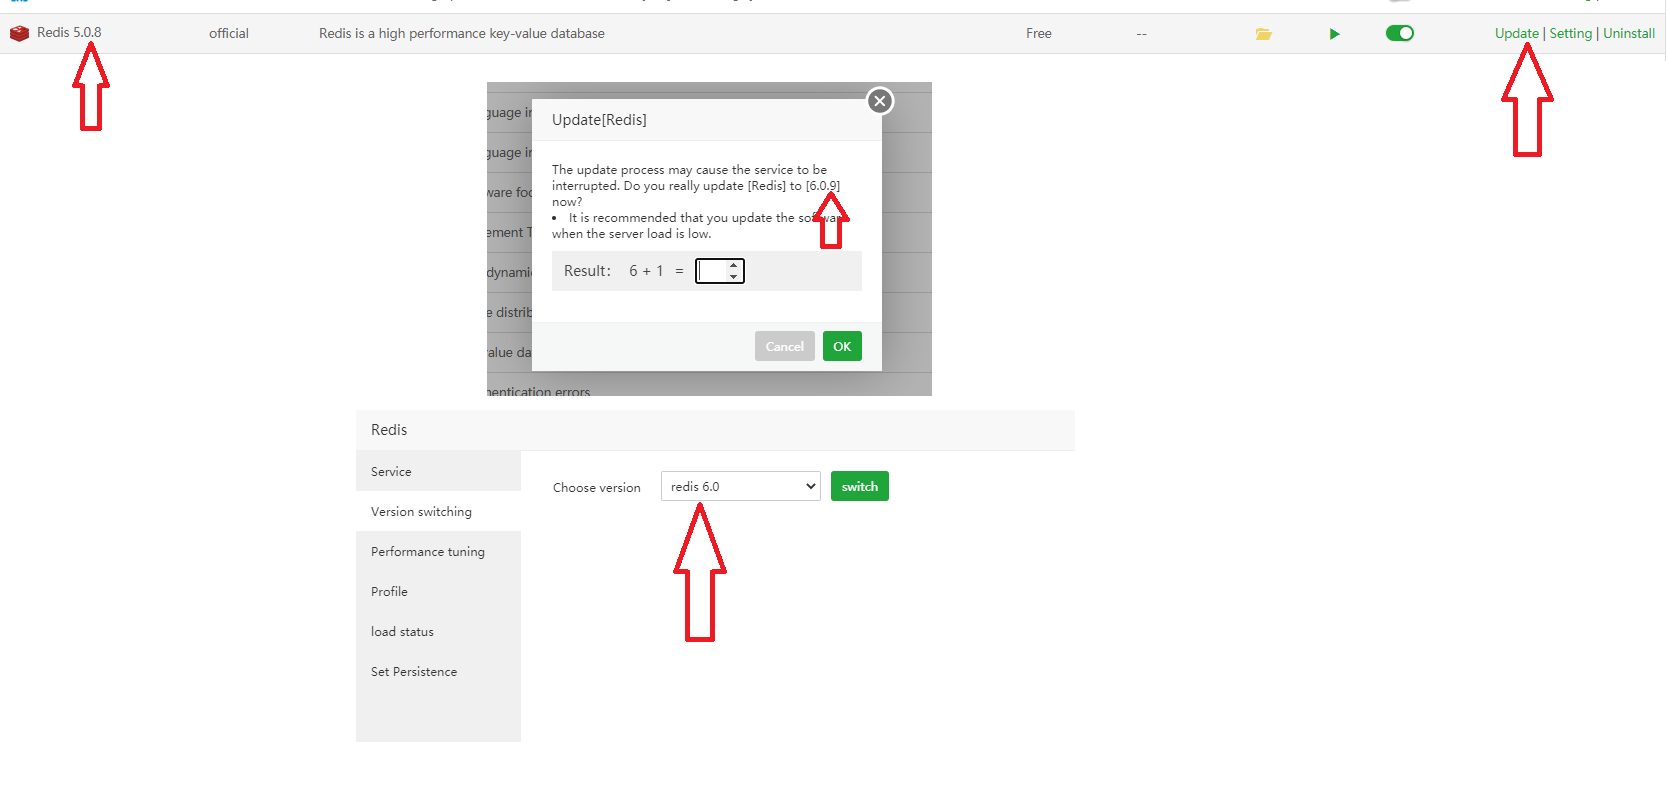Switch to Version switching tab
The image size is (1667, 786).
pos(438,511)
